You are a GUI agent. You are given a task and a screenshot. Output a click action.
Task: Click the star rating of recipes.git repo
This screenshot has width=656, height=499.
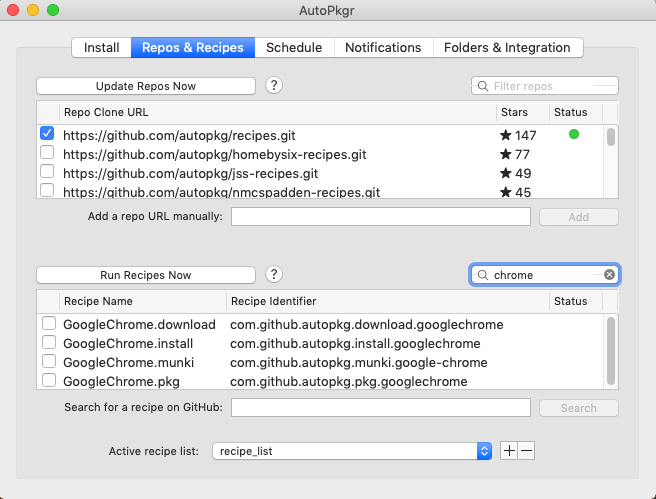[x=518, y=134]
